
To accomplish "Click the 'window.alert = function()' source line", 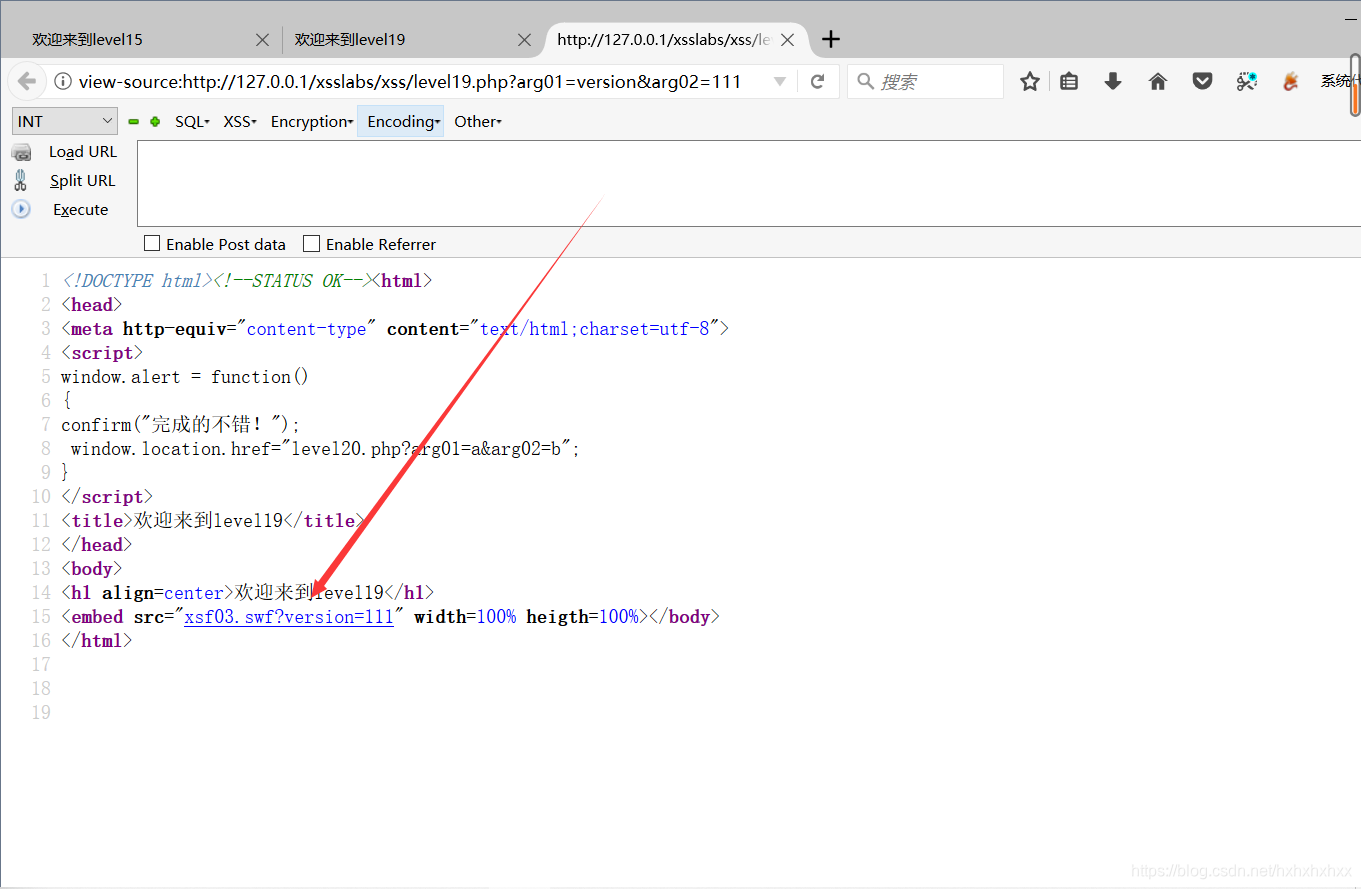I will click(x=185, y=377).
